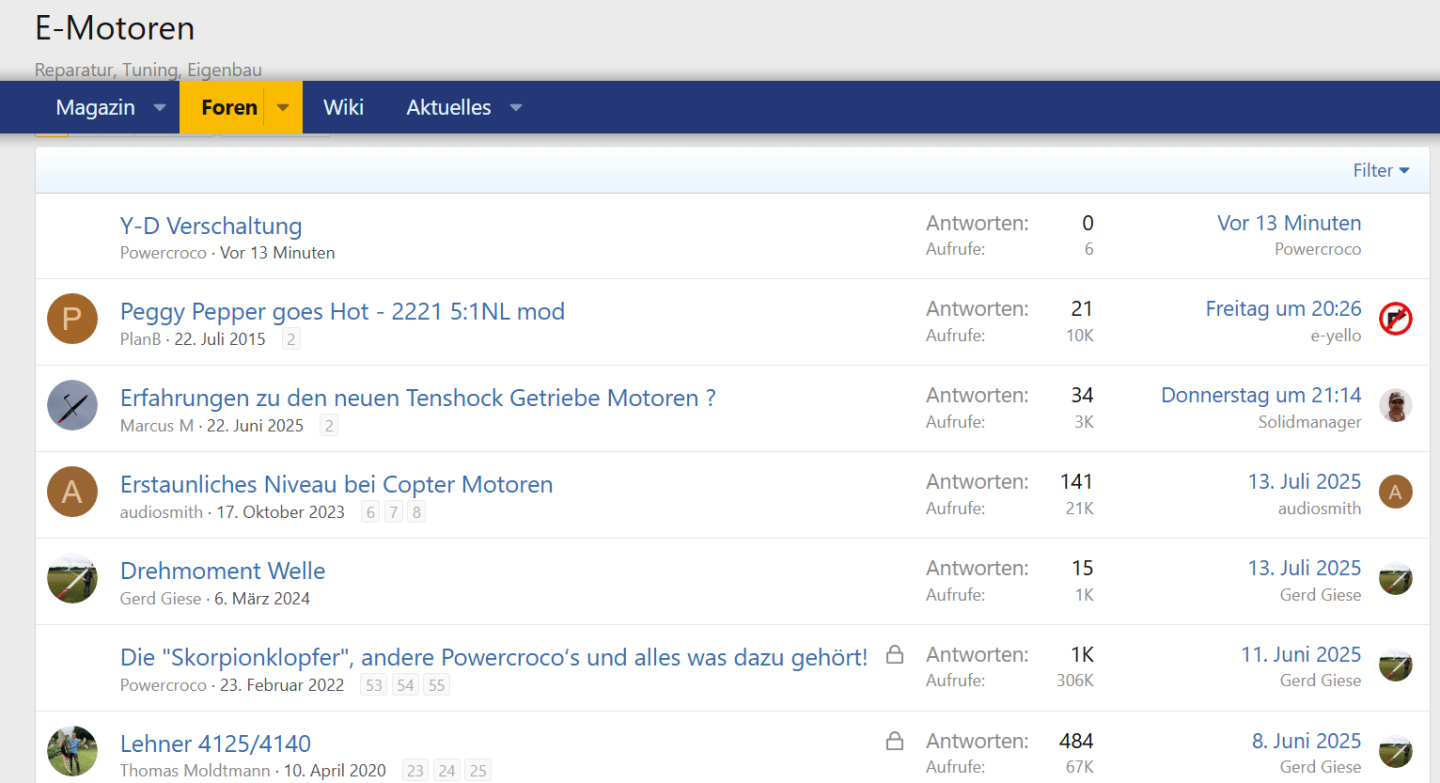Open Erstaunliches Niveau bei Copter Motoren
Viewport: 1440px width, 783px height.
tap(336, 485)
